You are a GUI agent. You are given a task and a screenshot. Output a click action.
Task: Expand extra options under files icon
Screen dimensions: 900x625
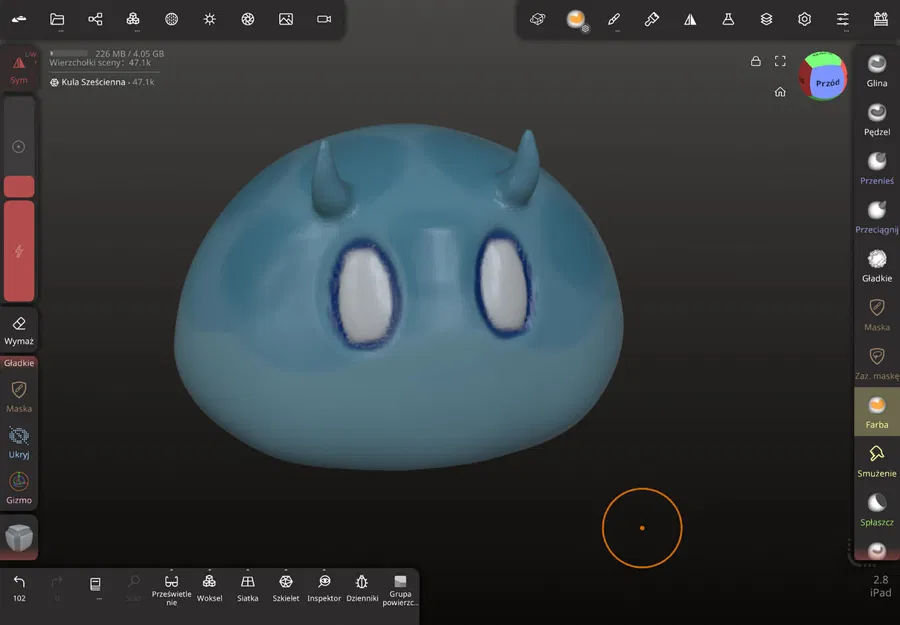pyautogui.click(x=57, y=33)
